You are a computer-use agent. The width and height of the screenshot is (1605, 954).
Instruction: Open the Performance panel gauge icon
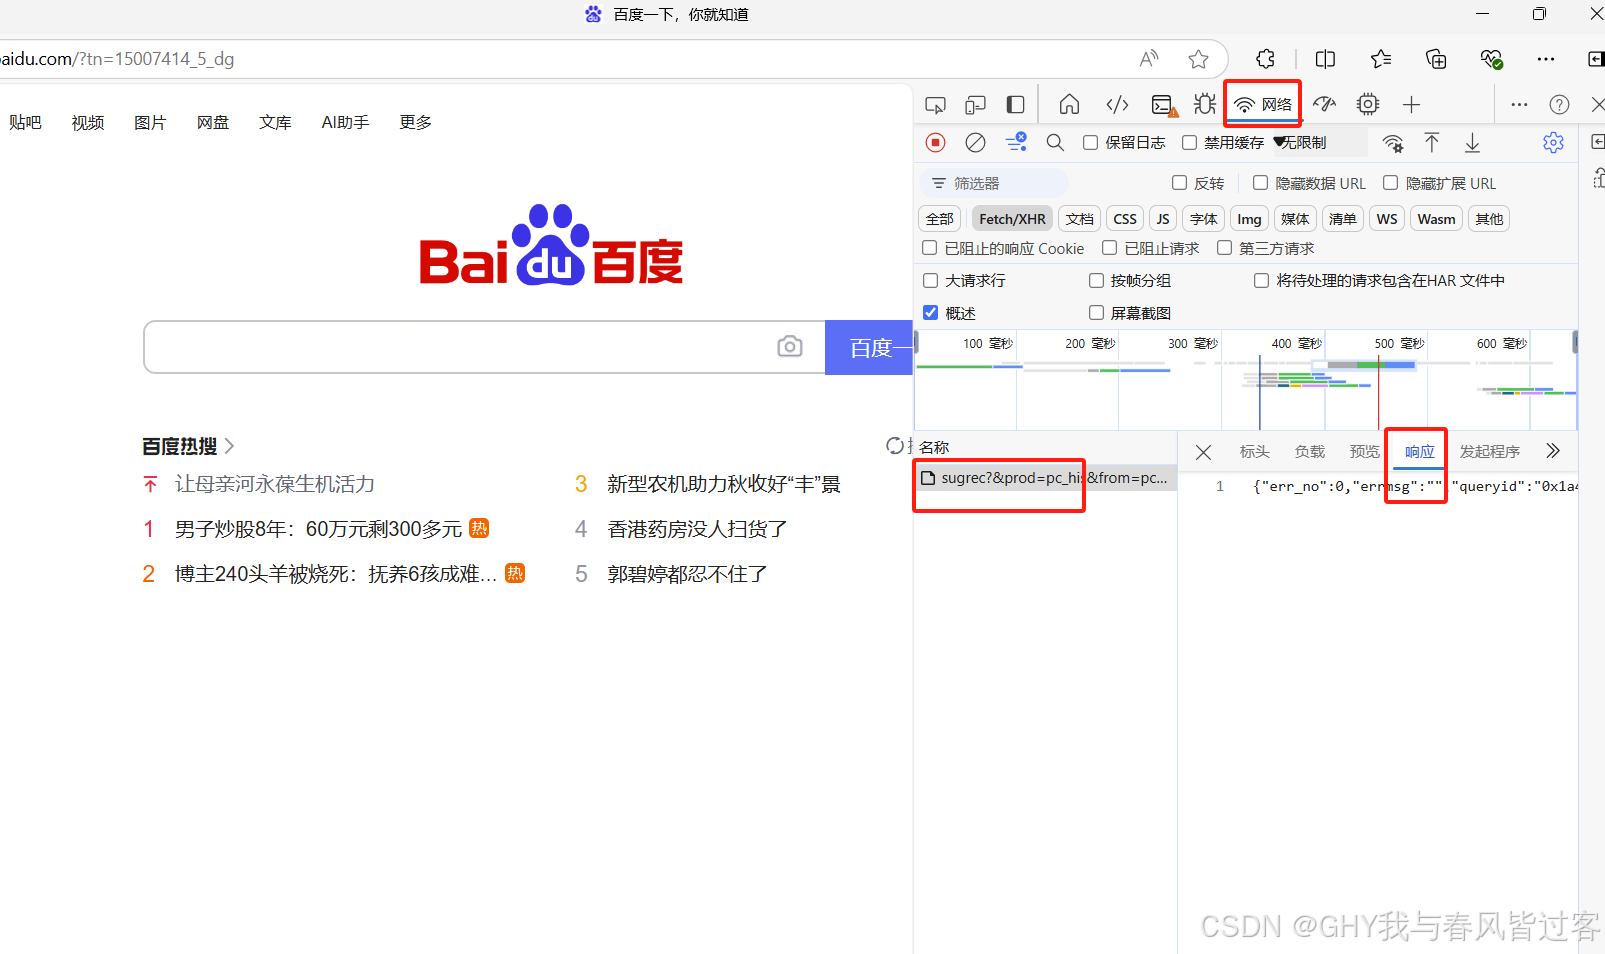tap(1325, 104)
